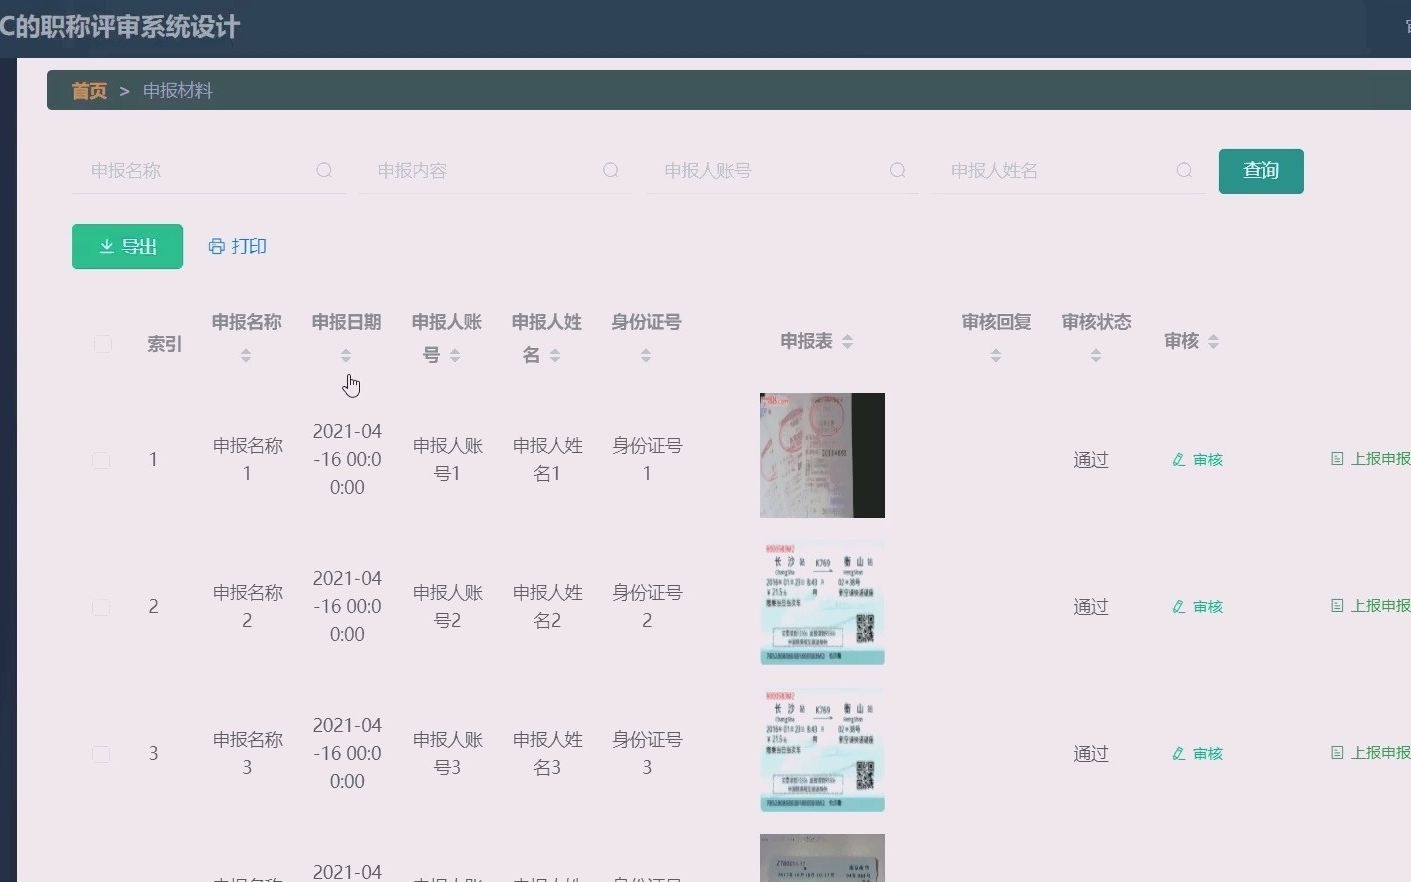1411x882 pixels.
Task: Click the 上报申报 link in row 1
Action: 1370,459
